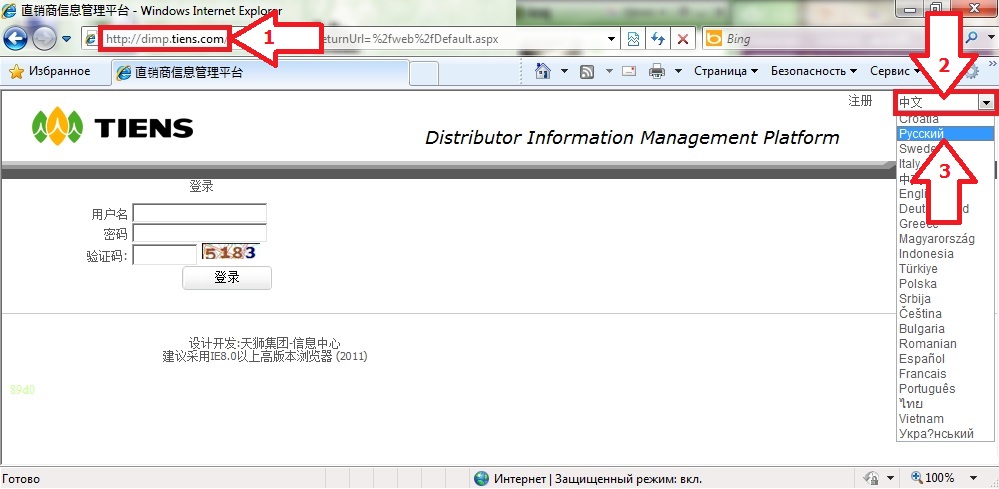Click the browser Back arrow button
This screenshot has width=999, height=489.
click(15, 39)
